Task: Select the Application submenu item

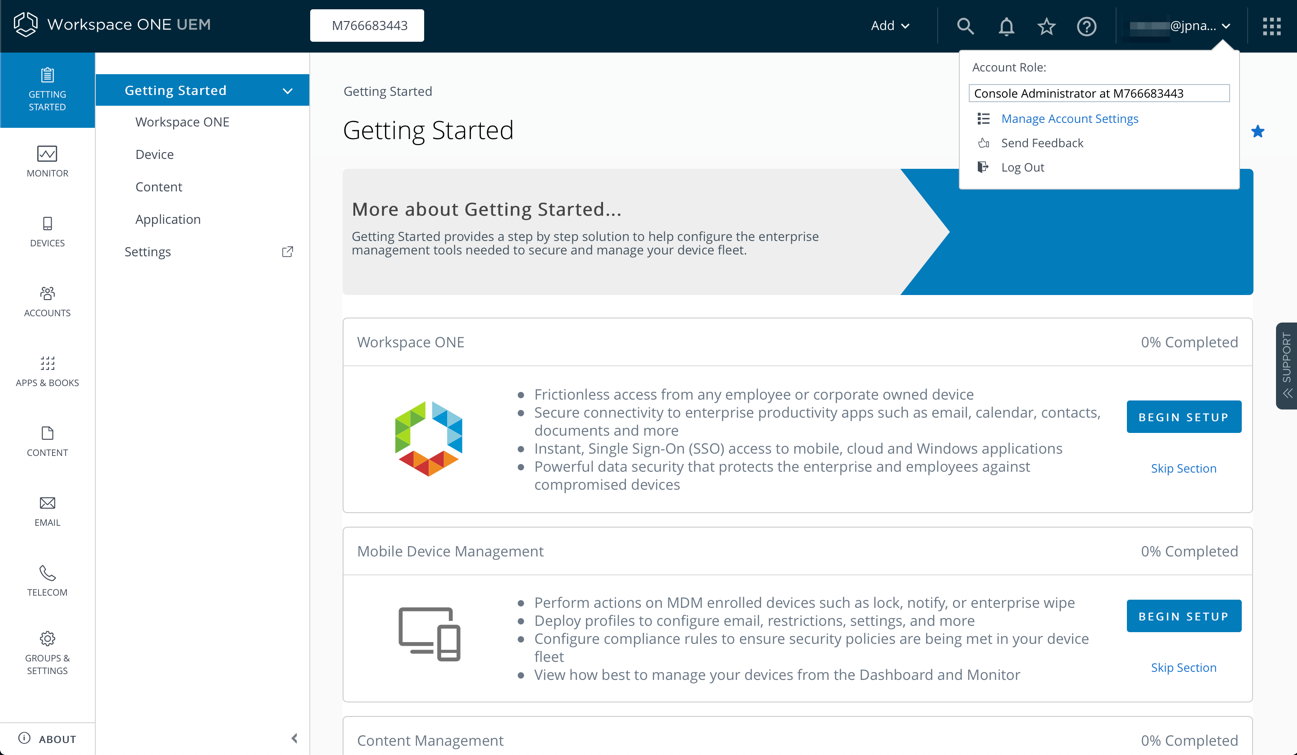Action: (x=168, y=219)
